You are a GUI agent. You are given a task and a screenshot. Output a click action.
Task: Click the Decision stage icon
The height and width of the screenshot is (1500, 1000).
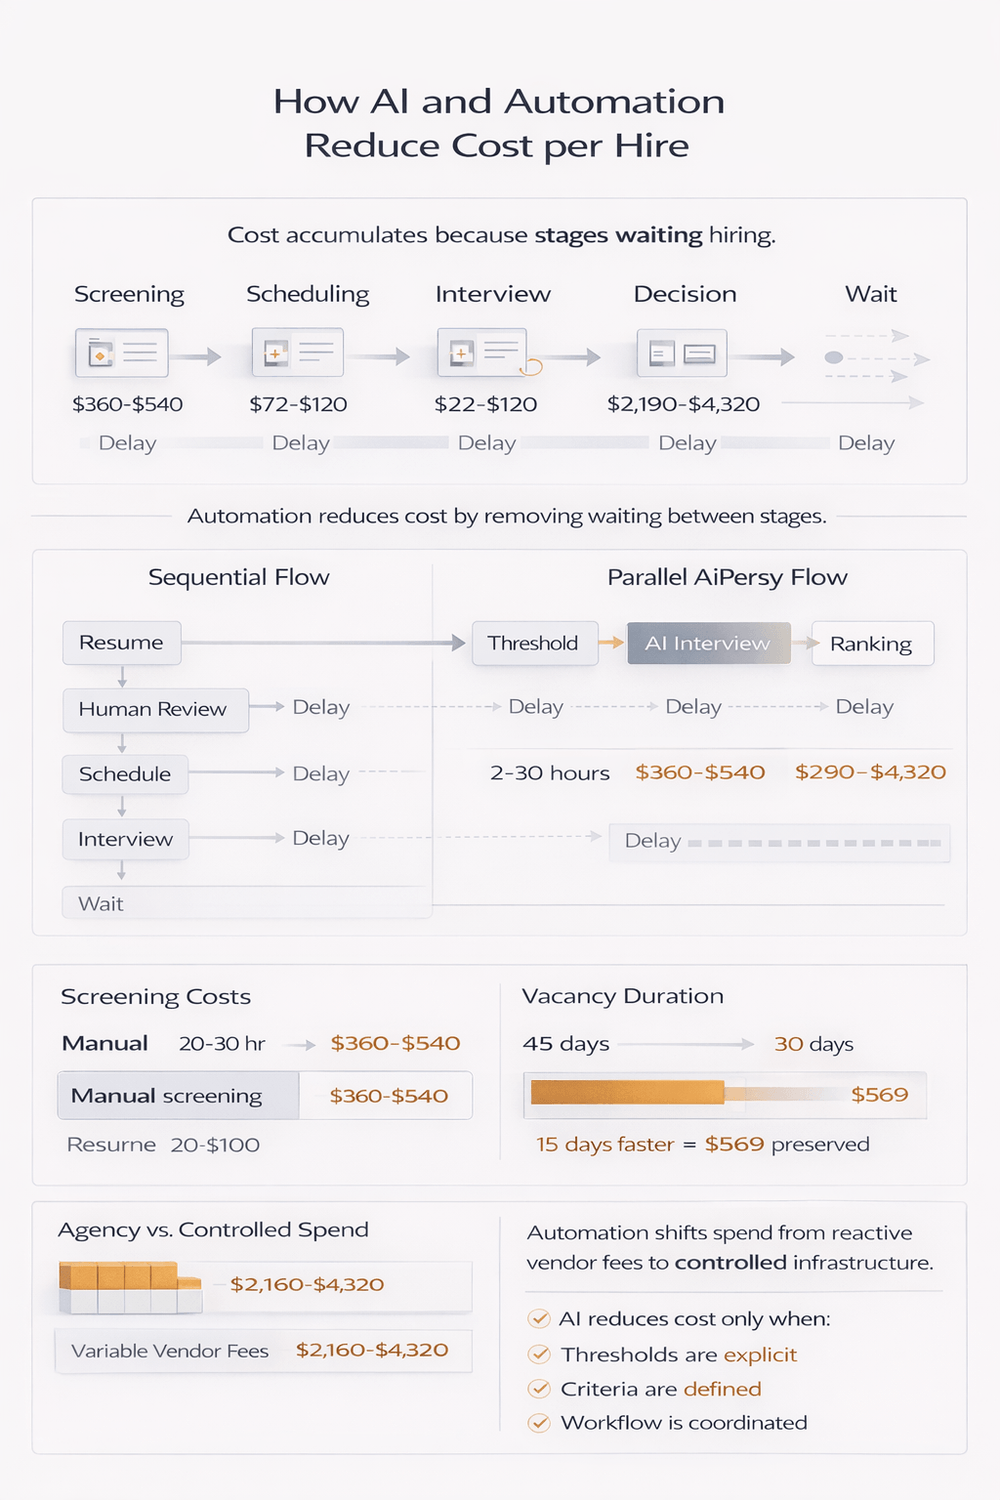(682, 353)
